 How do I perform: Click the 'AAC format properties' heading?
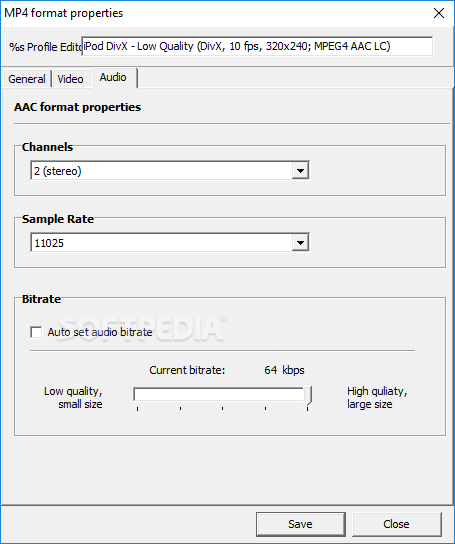[77, 107]
